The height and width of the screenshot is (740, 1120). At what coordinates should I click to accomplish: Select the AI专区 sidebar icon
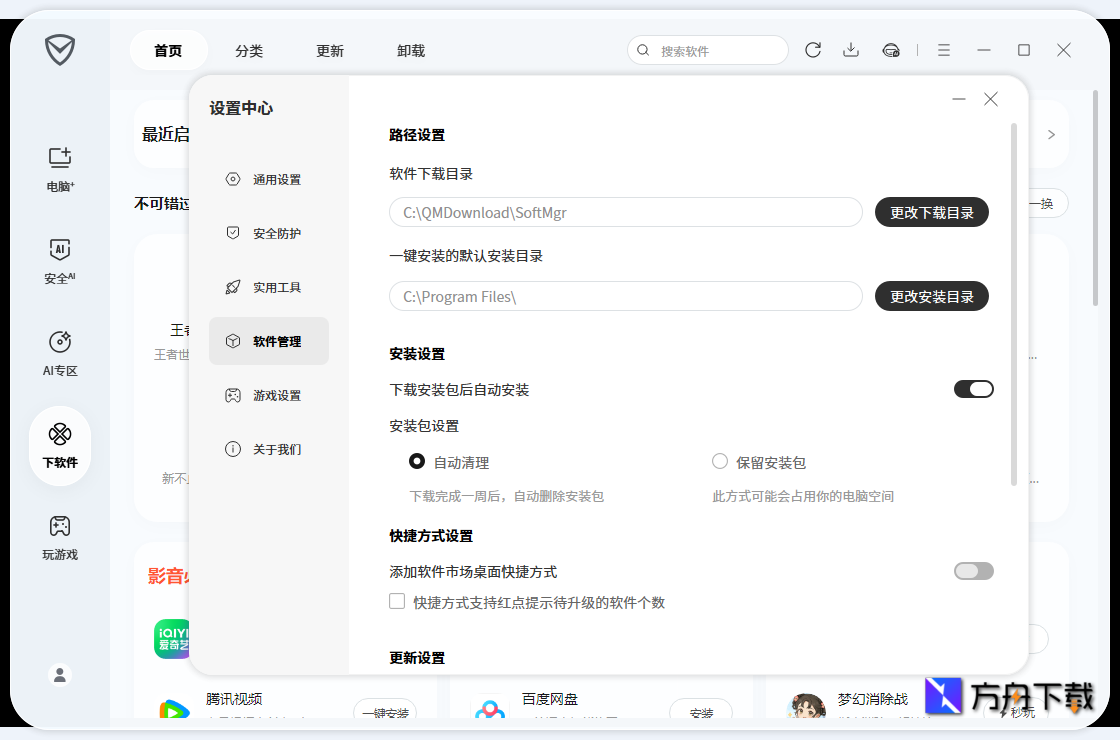click(59, 350)
